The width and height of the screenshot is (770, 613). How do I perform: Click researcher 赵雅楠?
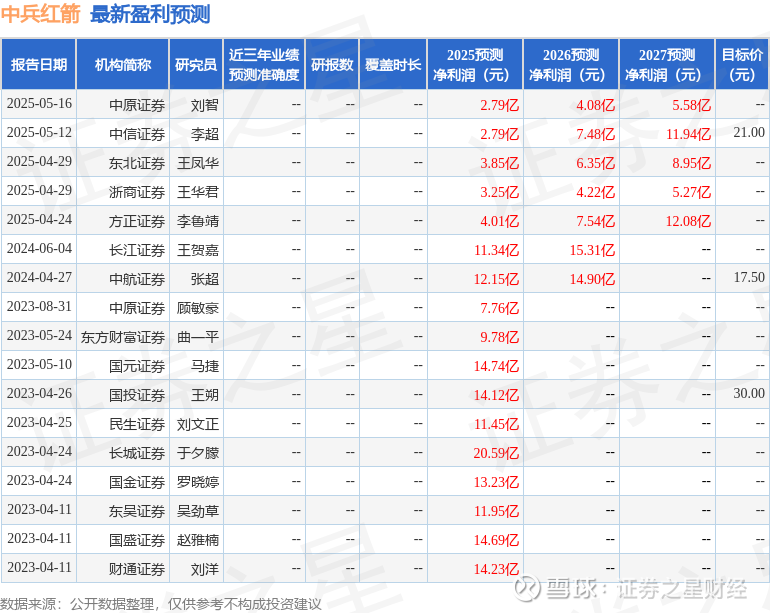pos(198,540)
